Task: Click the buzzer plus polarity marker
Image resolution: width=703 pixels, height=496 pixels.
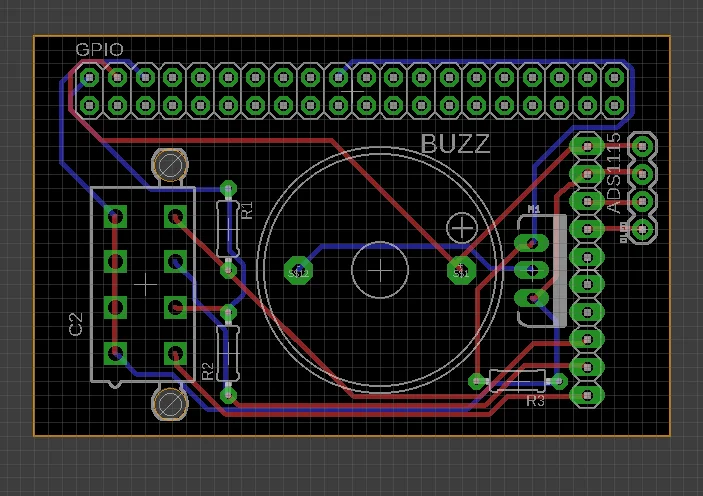Action: pos(462,228)
